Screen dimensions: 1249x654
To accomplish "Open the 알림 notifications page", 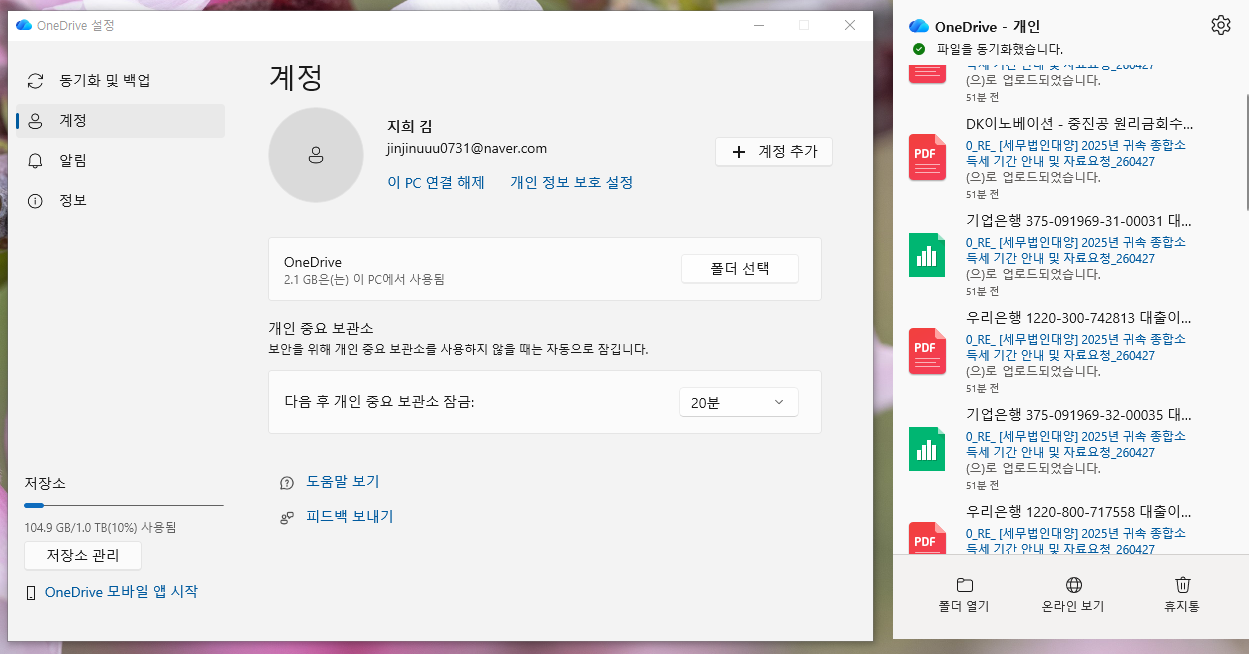I will click(x=120, y=161).
